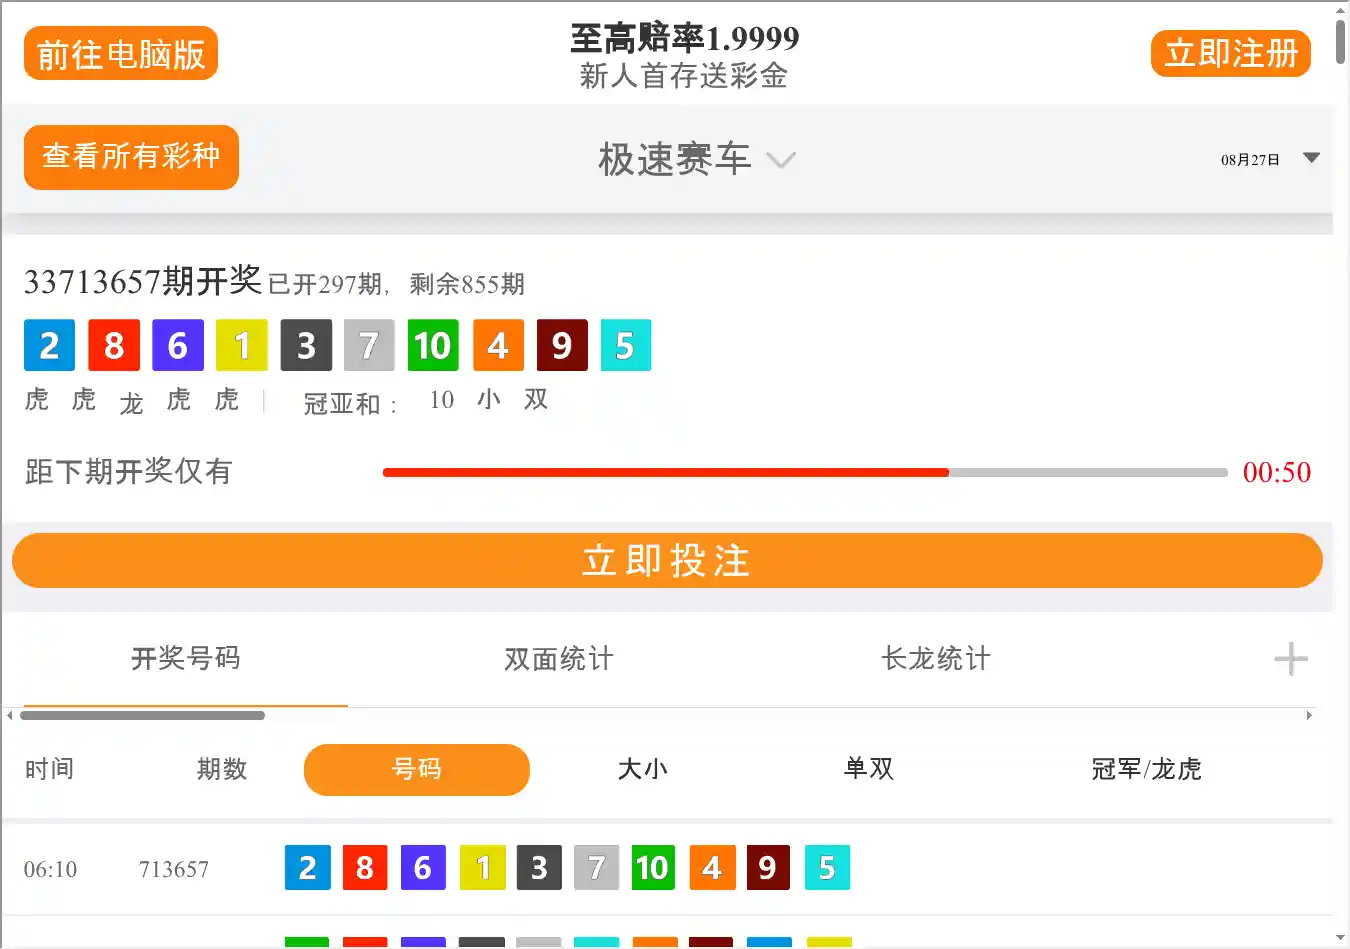The image size is (1350, 949).
Task: Click the blue number 2 ball in latest draw
Action: click(49, 346)
